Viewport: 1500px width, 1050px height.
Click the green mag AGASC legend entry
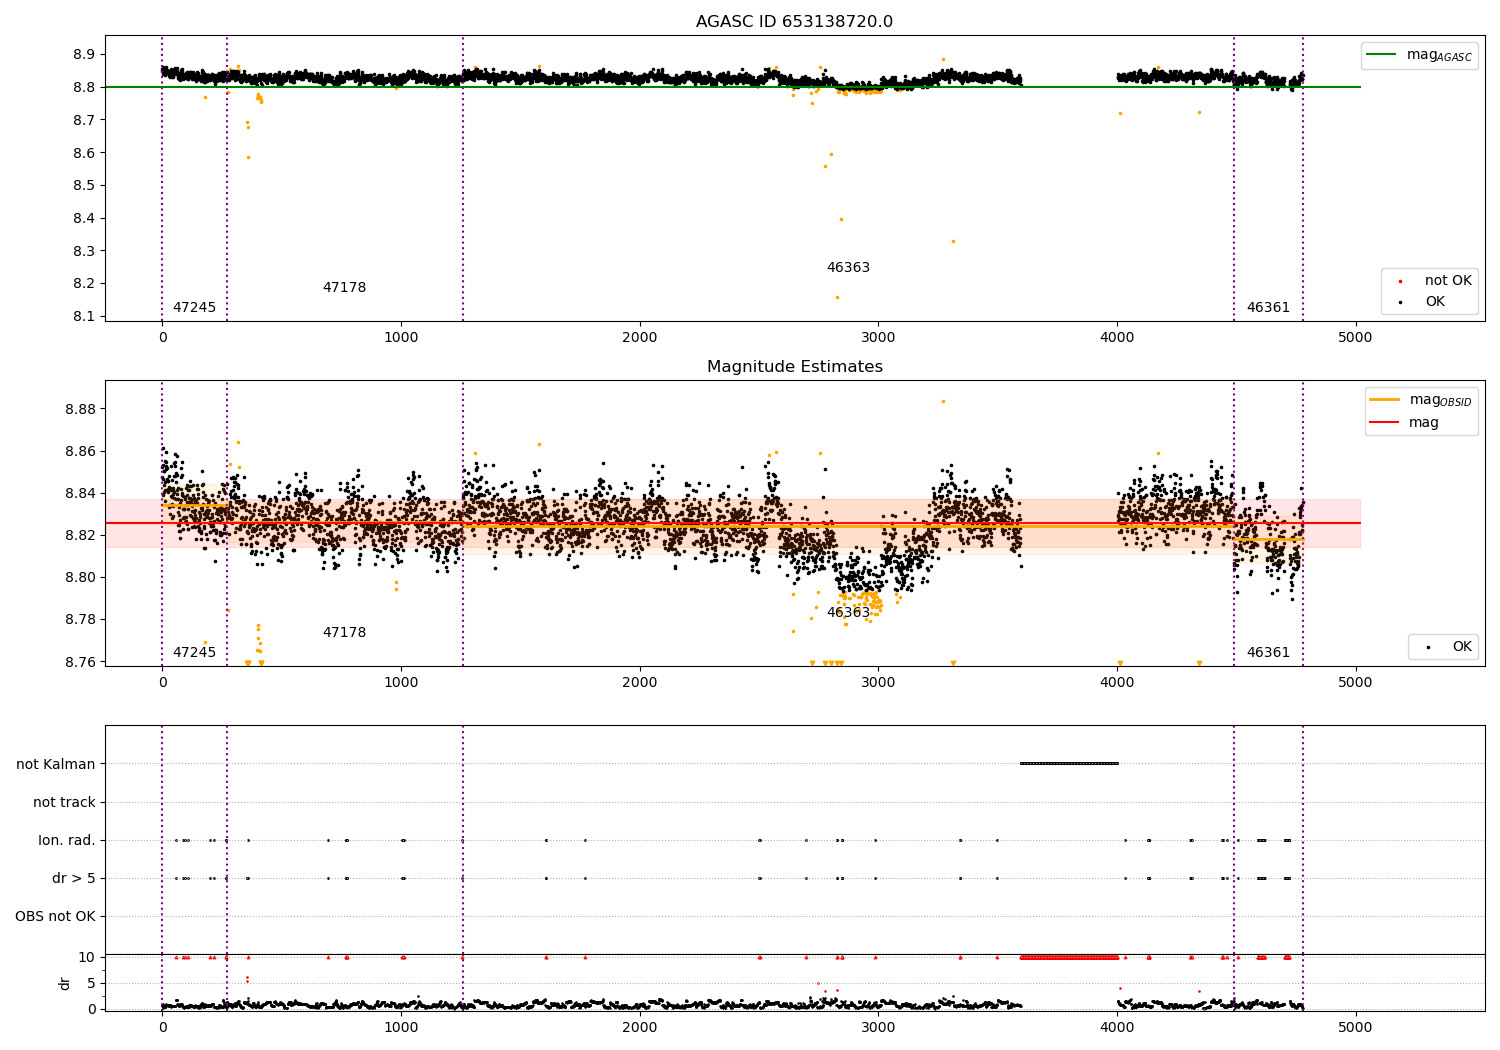[1419, 55]
